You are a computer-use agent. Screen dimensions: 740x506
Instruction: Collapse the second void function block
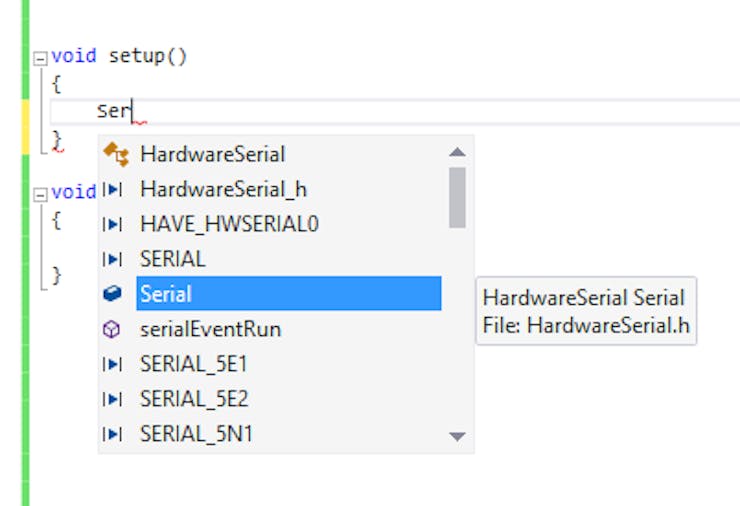(x=41, y=194)
